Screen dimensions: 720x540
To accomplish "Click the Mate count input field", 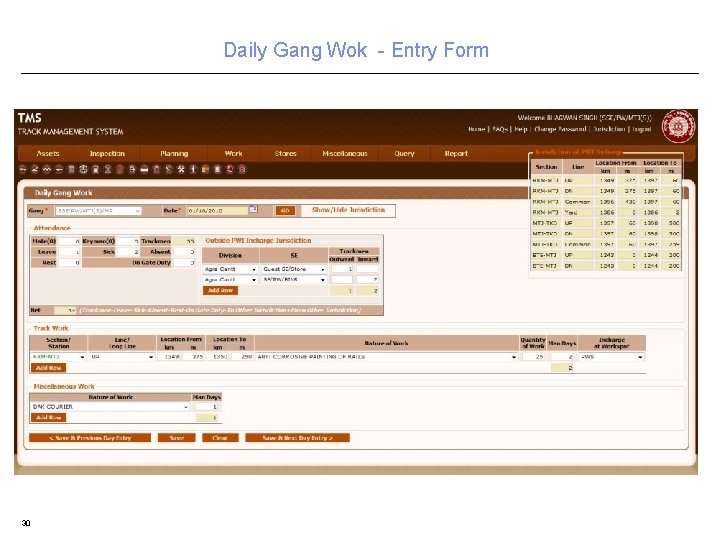I will pos(69,241).
